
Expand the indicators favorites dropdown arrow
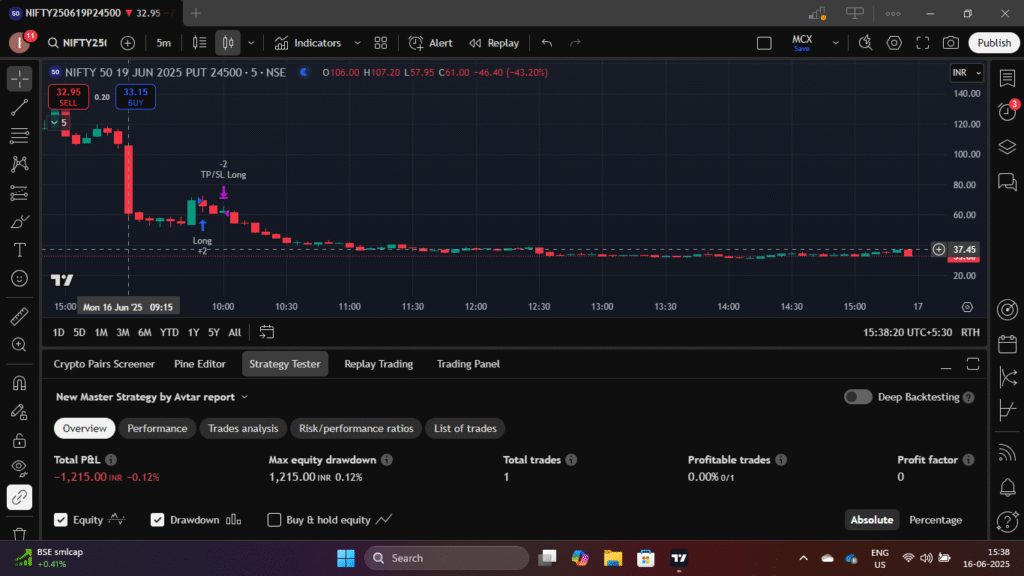[x=357, y=43]
